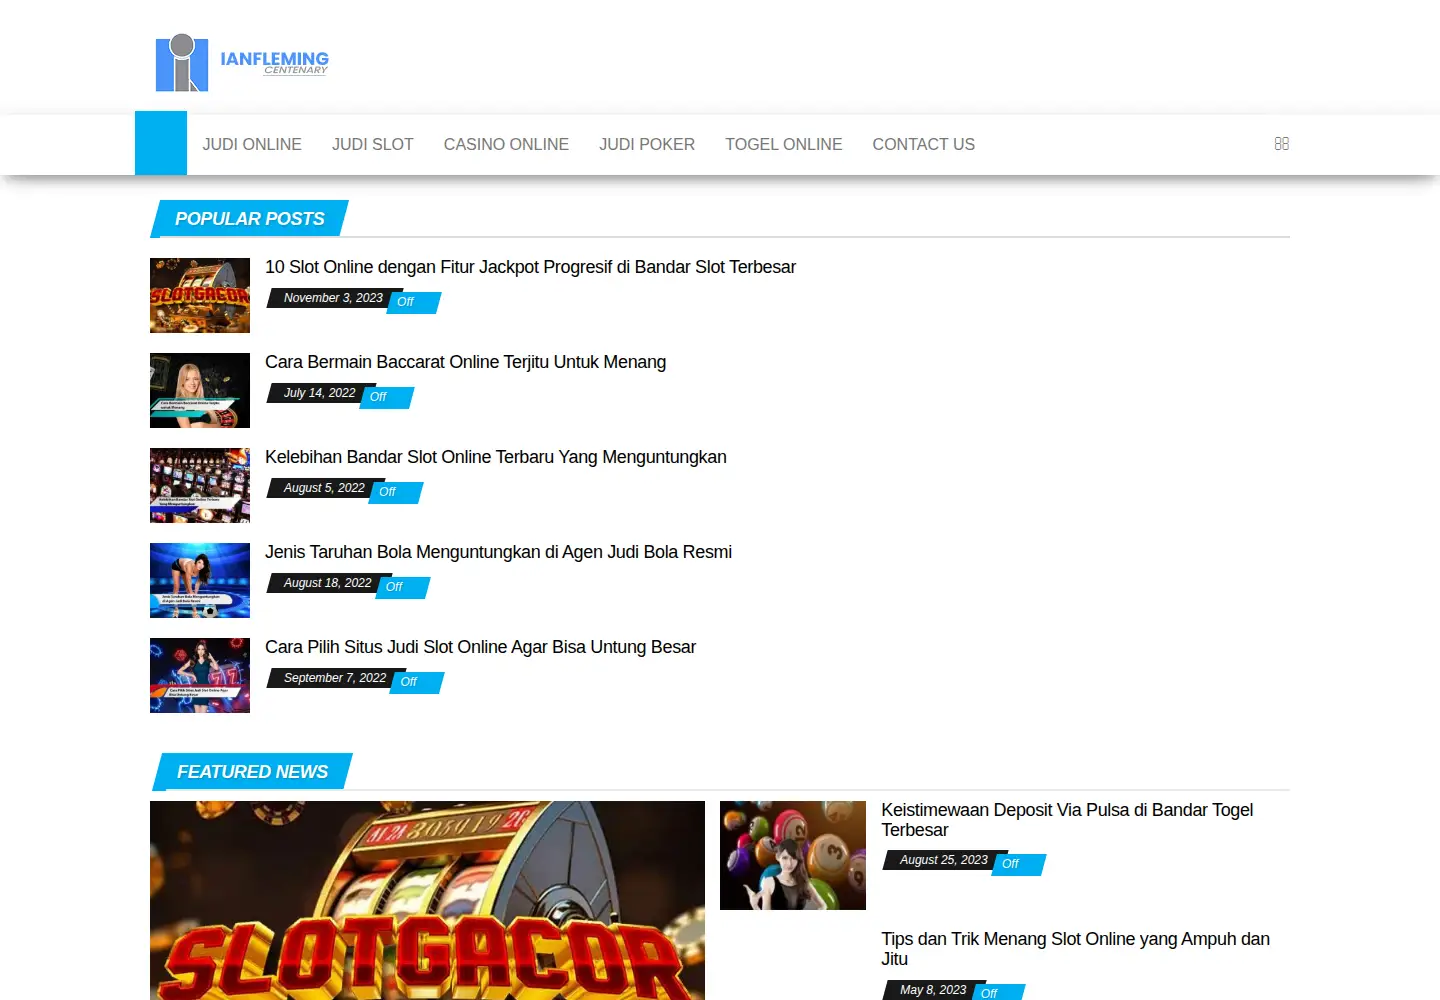The height and width of the screenshot is (1000, 1440).
Task: Click the POPULAR POSTS section heading
Action: coord(249,219)
